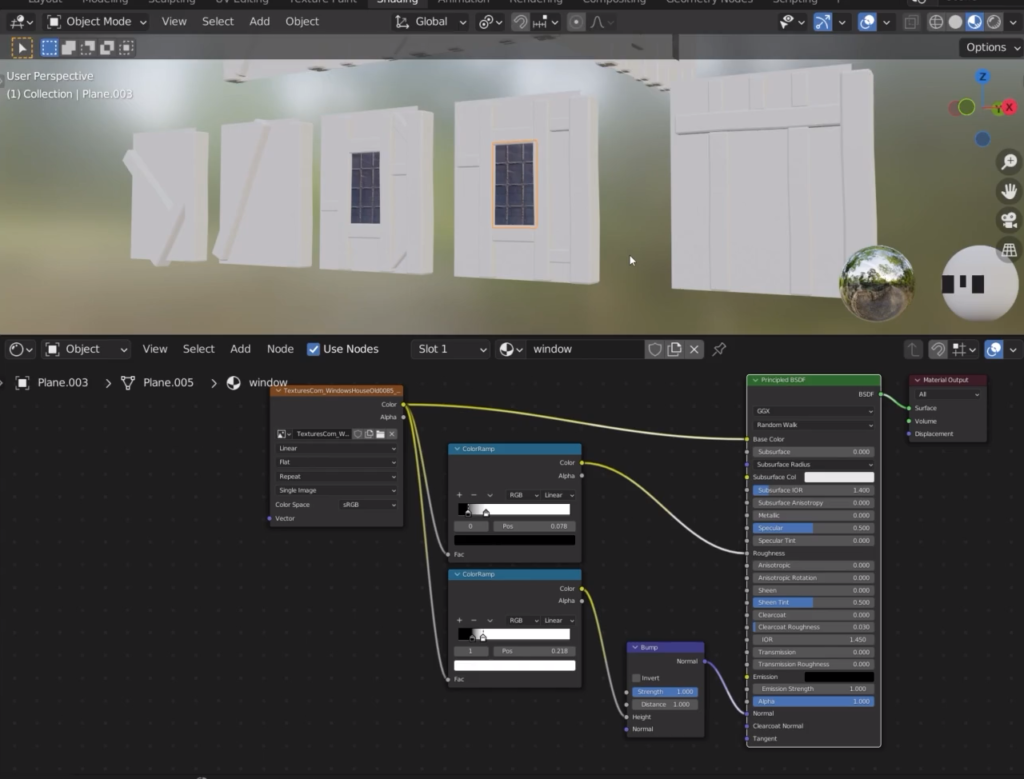Toggle viewport overlays
Image resolution: width=1024 pixels, height=779 pixels.
click(867, 22)
